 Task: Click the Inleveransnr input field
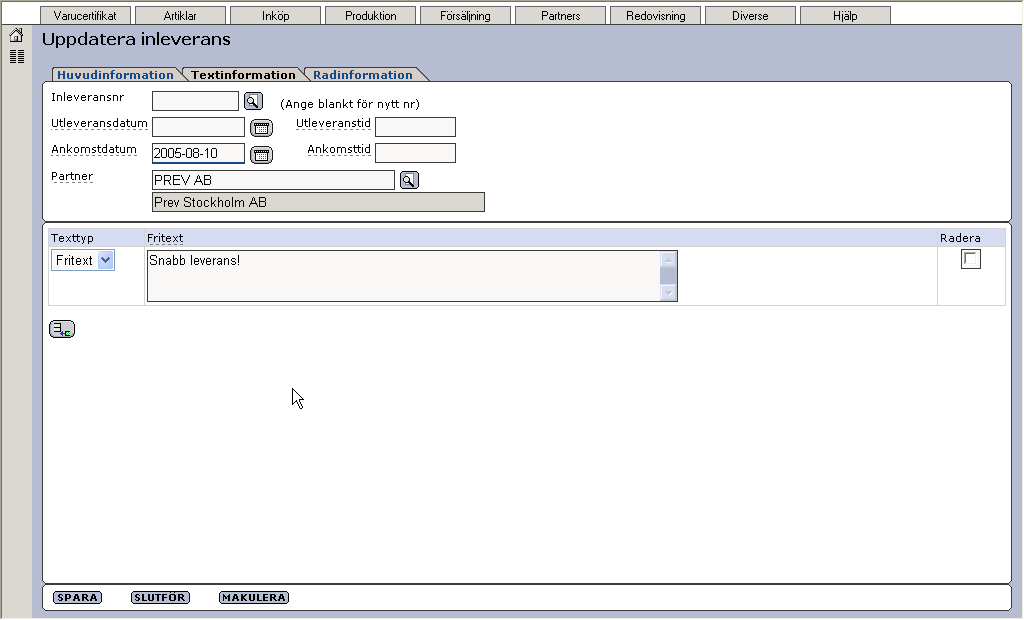(195, 101)
